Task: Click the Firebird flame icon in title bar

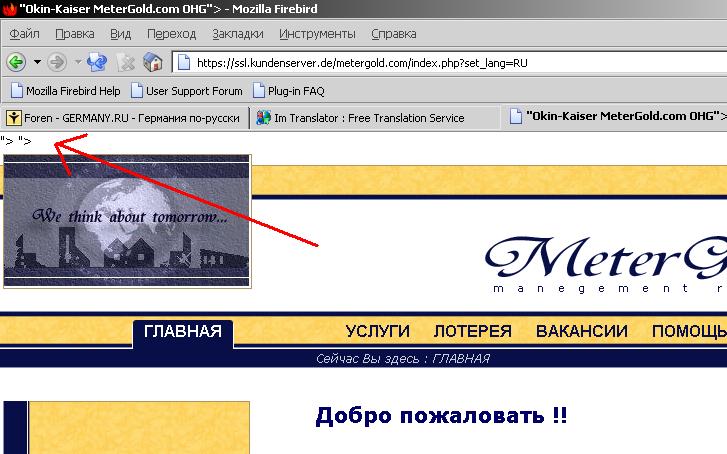Action: (x=9, y=9)
